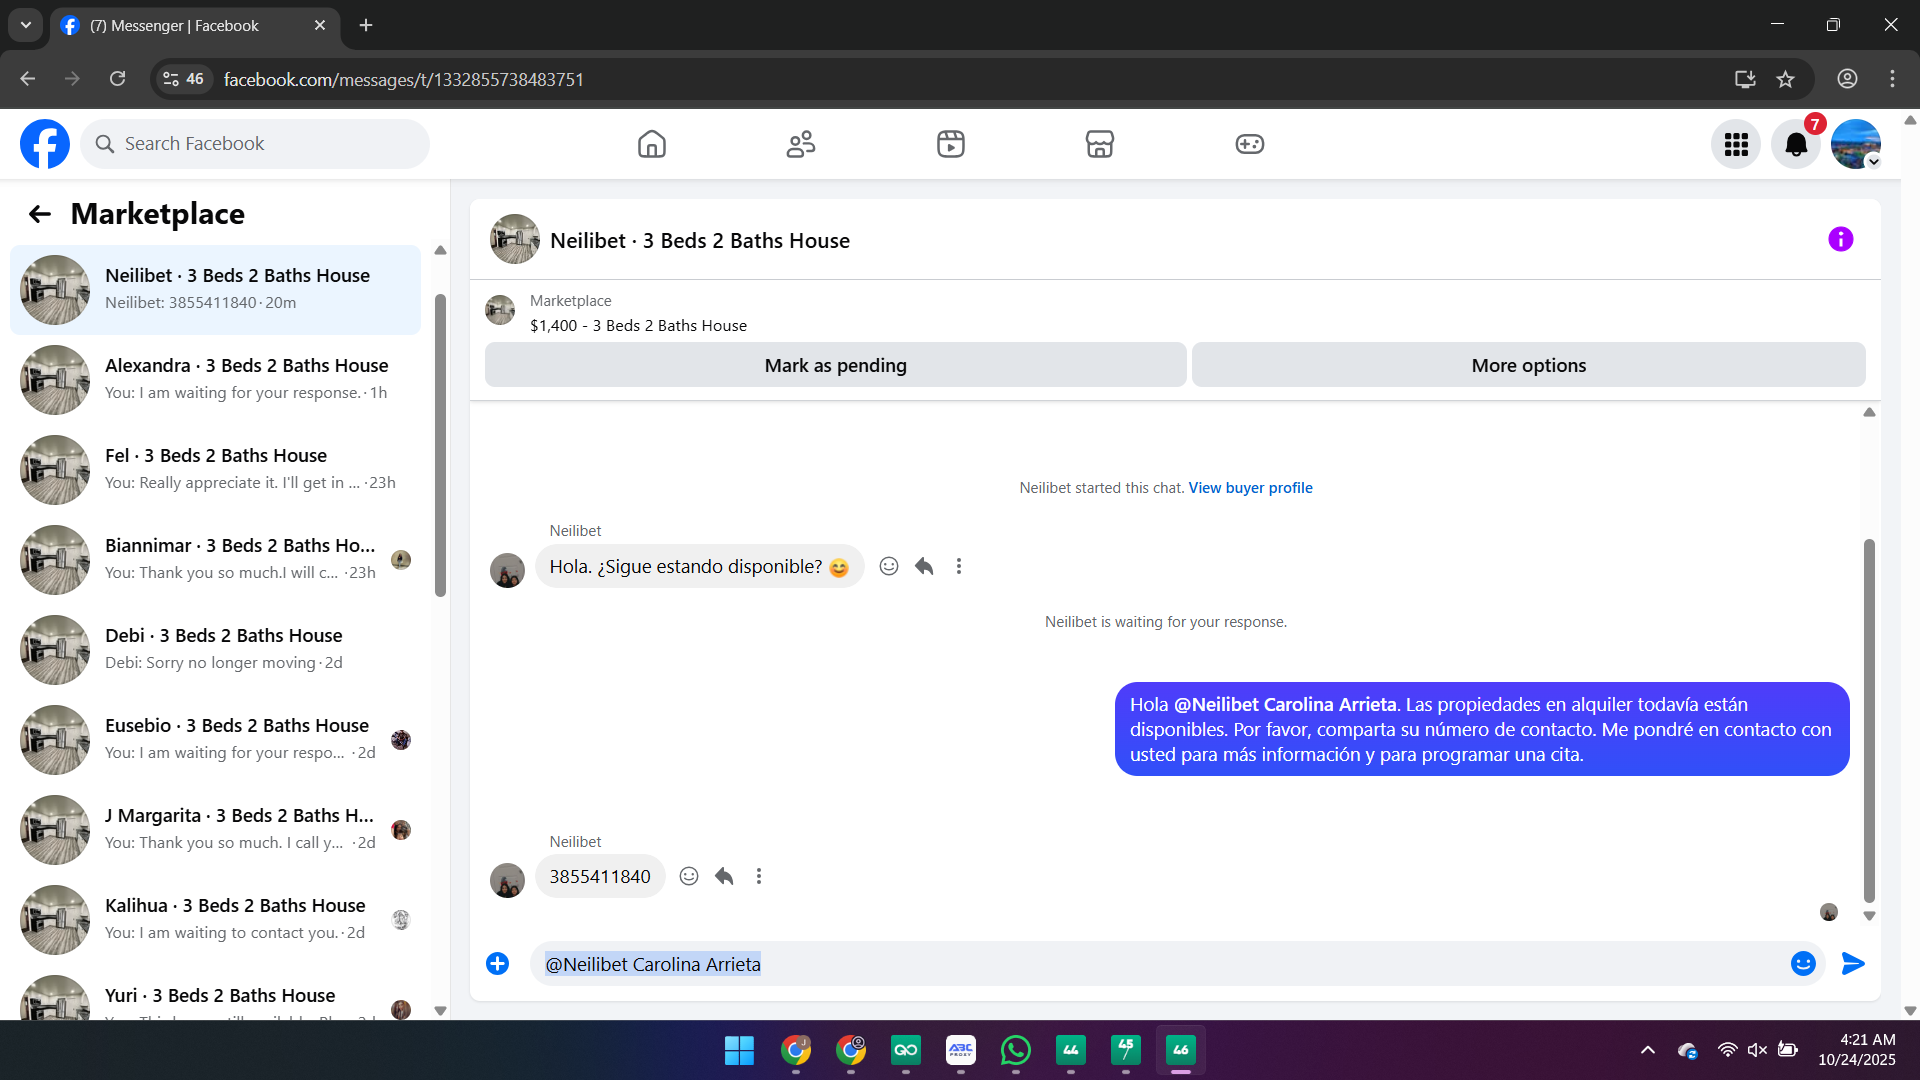Image resolution: width=1920 pixels, height=1080 pixels.
Task: Click the $1,400 listing title
Action: (638, 326)
